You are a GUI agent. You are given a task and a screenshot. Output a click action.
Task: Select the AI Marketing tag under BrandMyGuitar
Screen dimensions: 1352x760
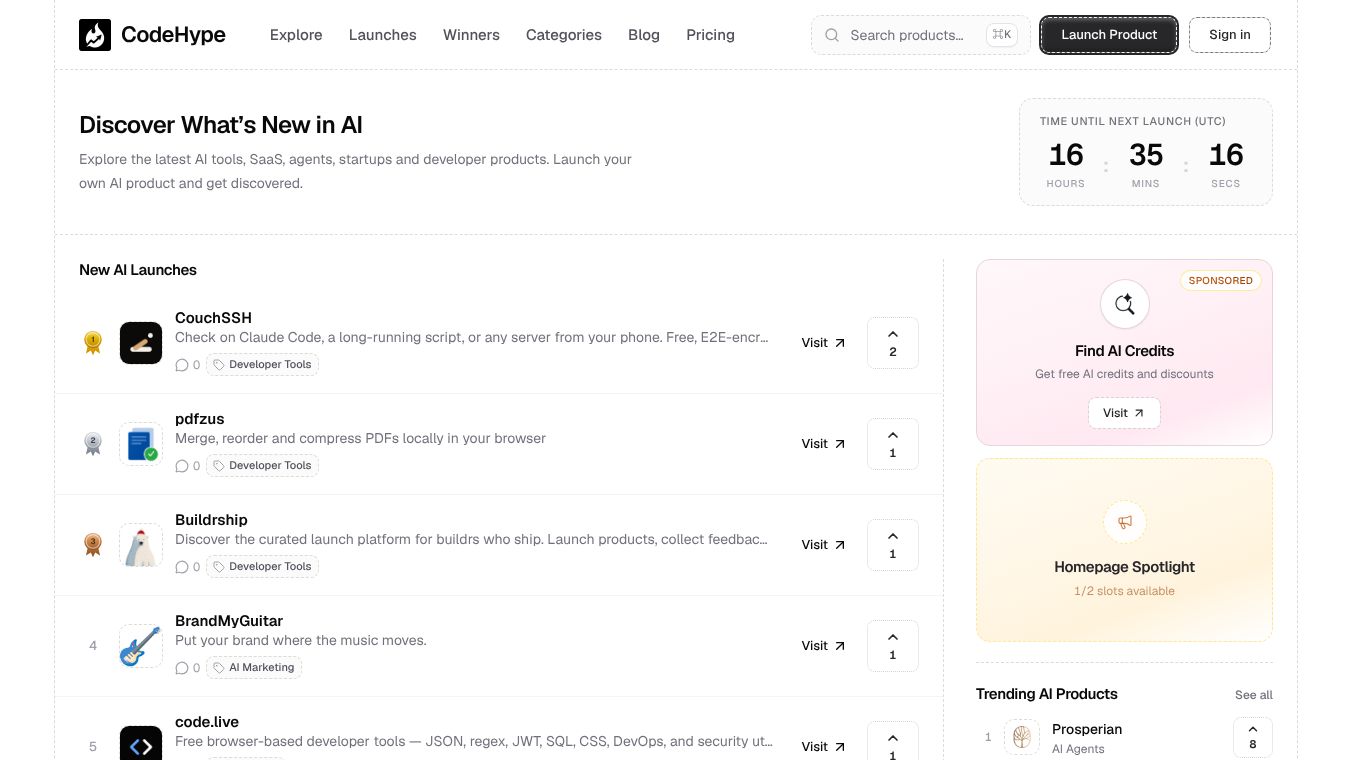[254, 668]
